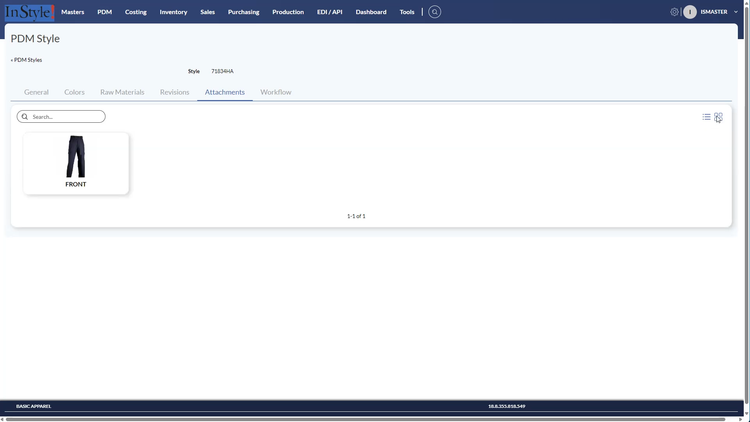The height and width of the screenshot is (422, 750).
Task: Open settings gear icon
Action: (x=674, y=12)
